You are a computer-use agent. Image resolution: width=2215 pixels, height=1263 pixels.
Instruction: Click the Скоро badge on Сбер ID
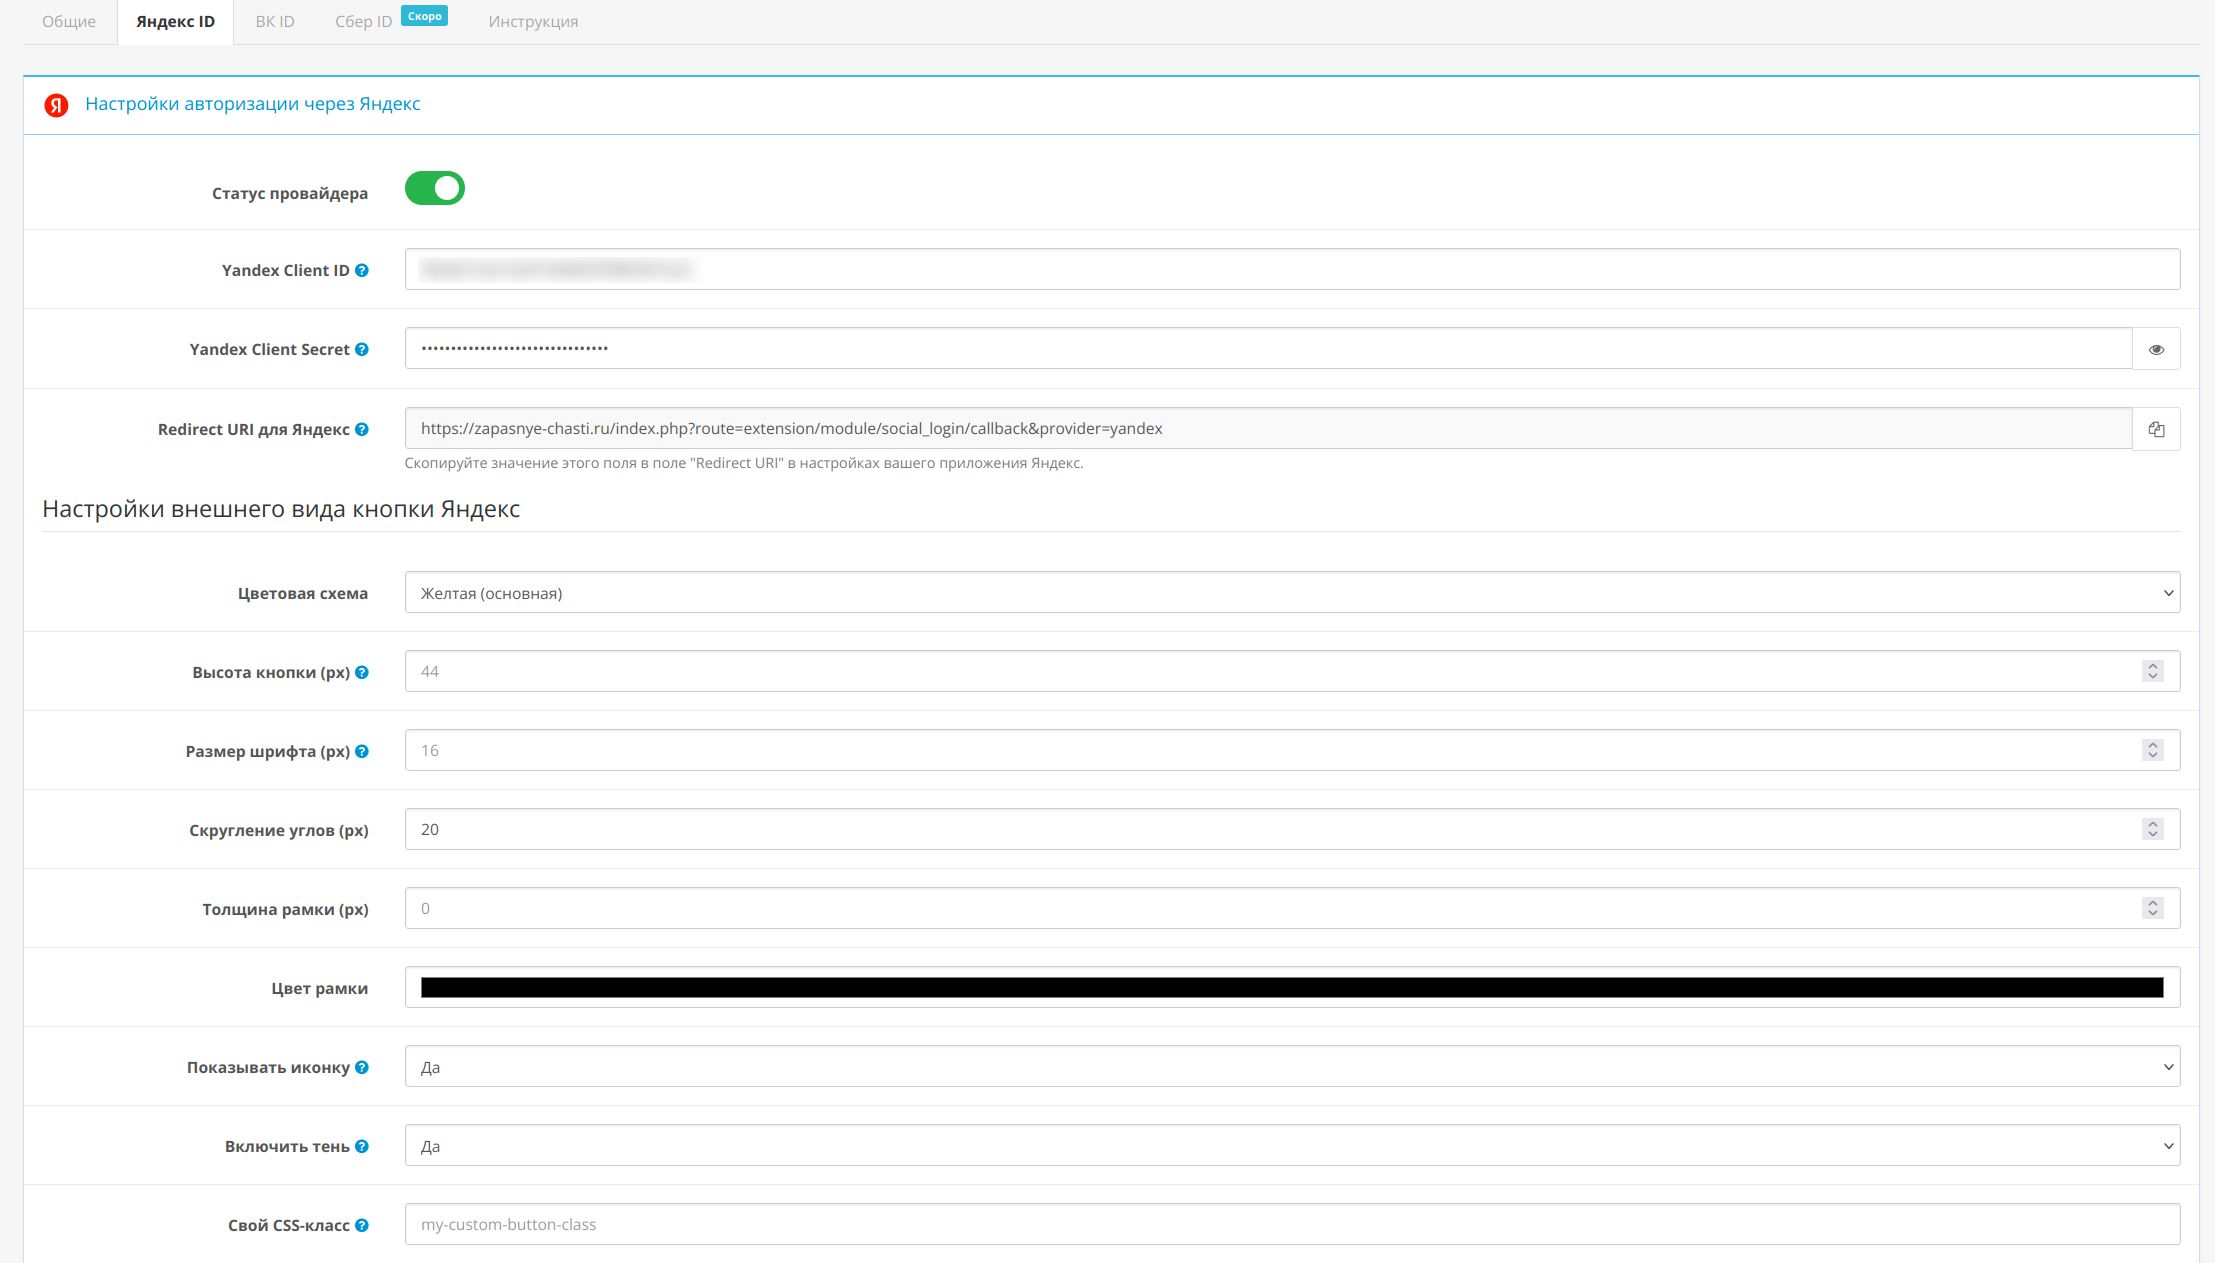425,16
